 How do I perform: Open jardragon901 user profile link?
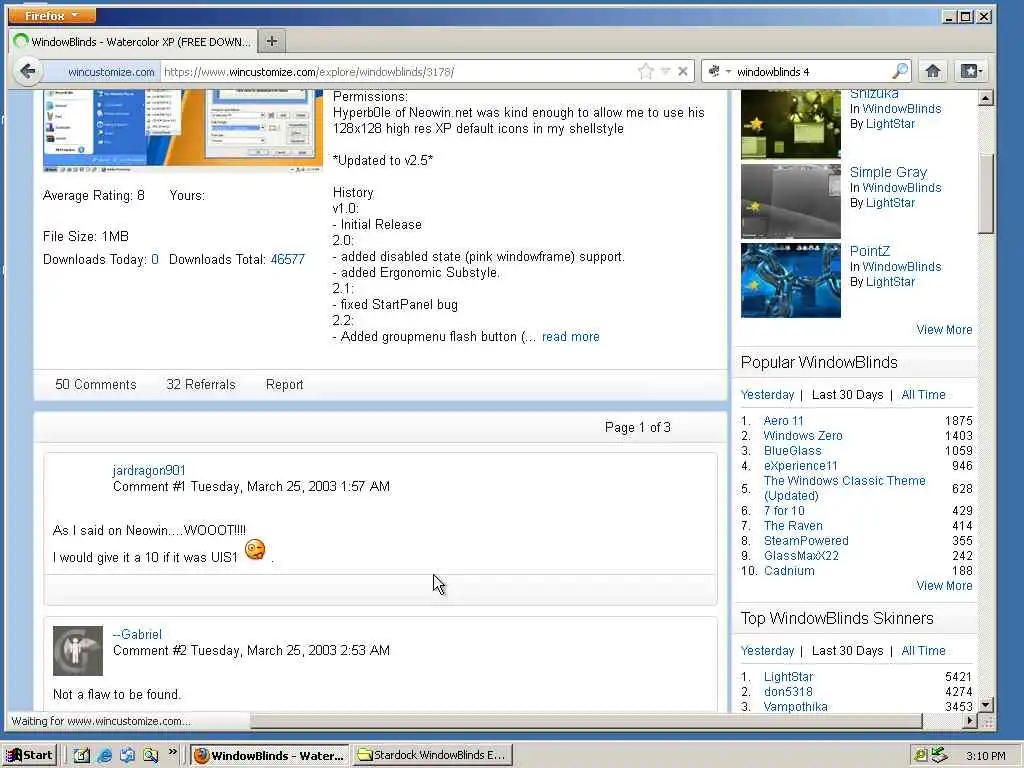point(149,470)
